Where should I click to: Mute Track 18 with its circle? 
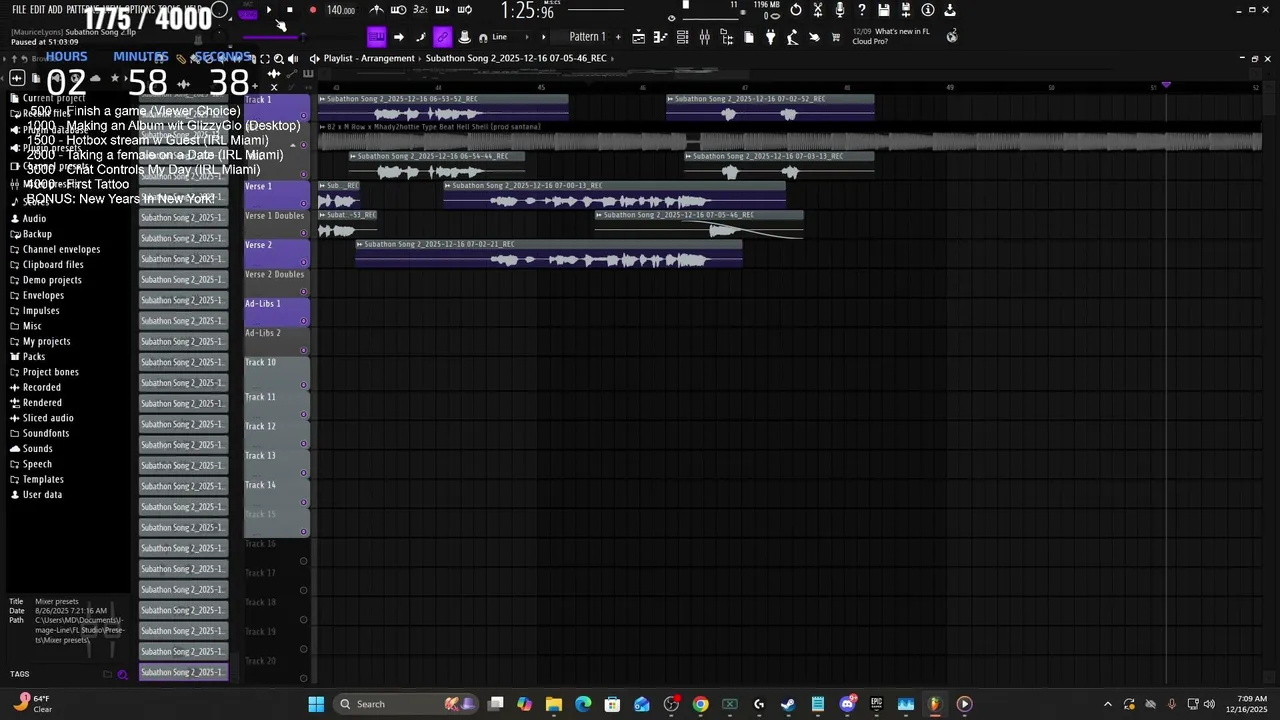pos(303,619)
